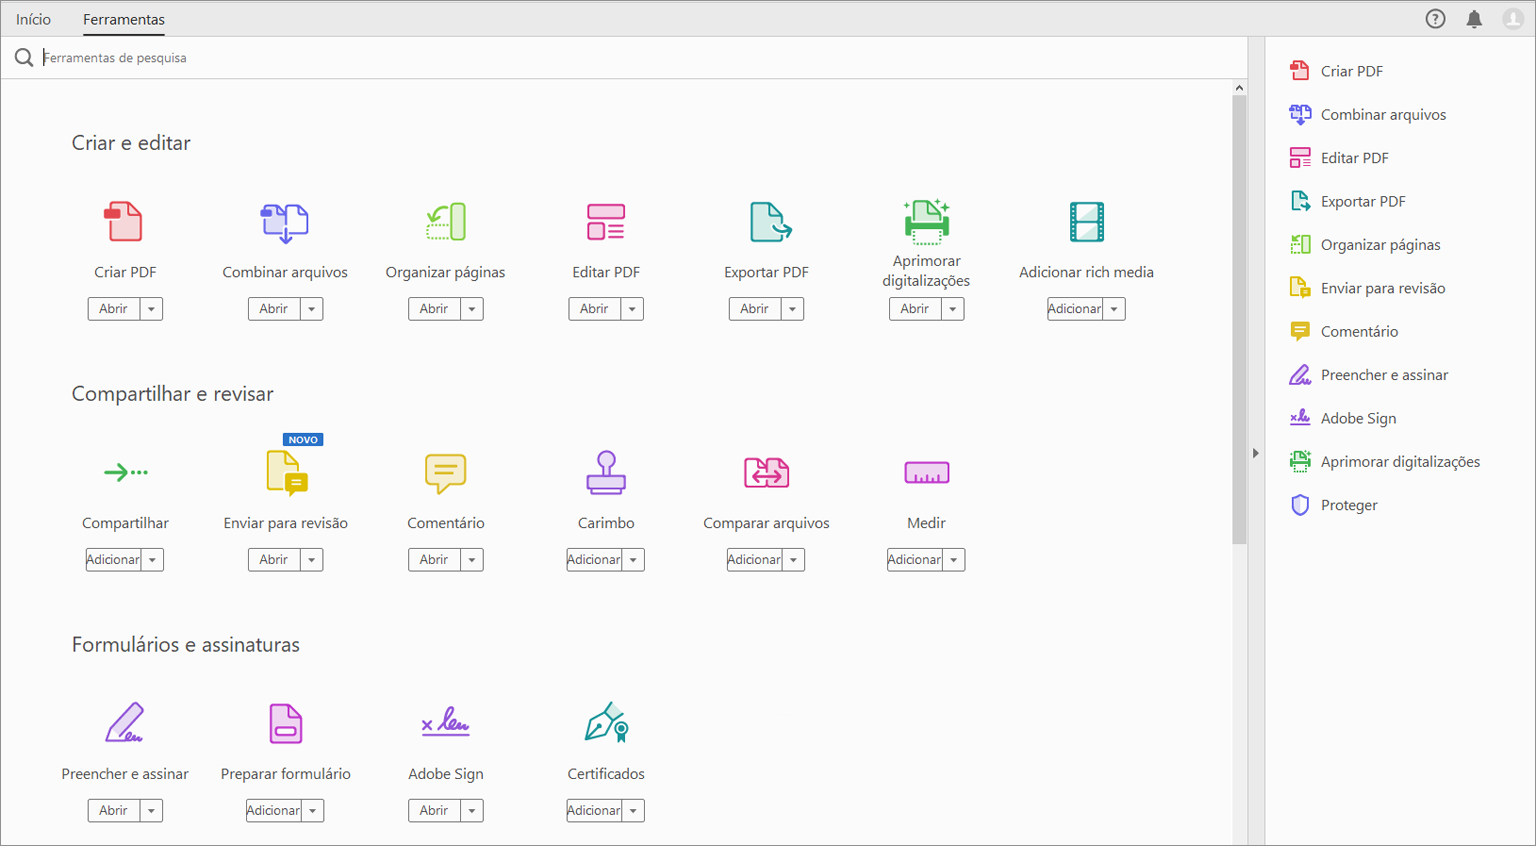The width and height of the screenshot is (1536, 846).
Task: Open the Carimbo dropdown arrow
Action: (x=633, y=560)
